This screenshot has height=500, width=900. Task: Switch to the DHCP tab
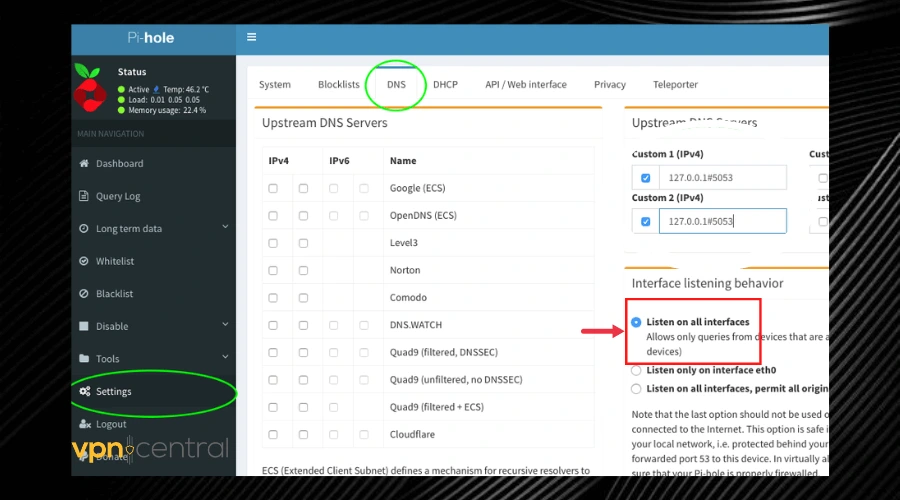pyautogui.click(x=445, y=85)
